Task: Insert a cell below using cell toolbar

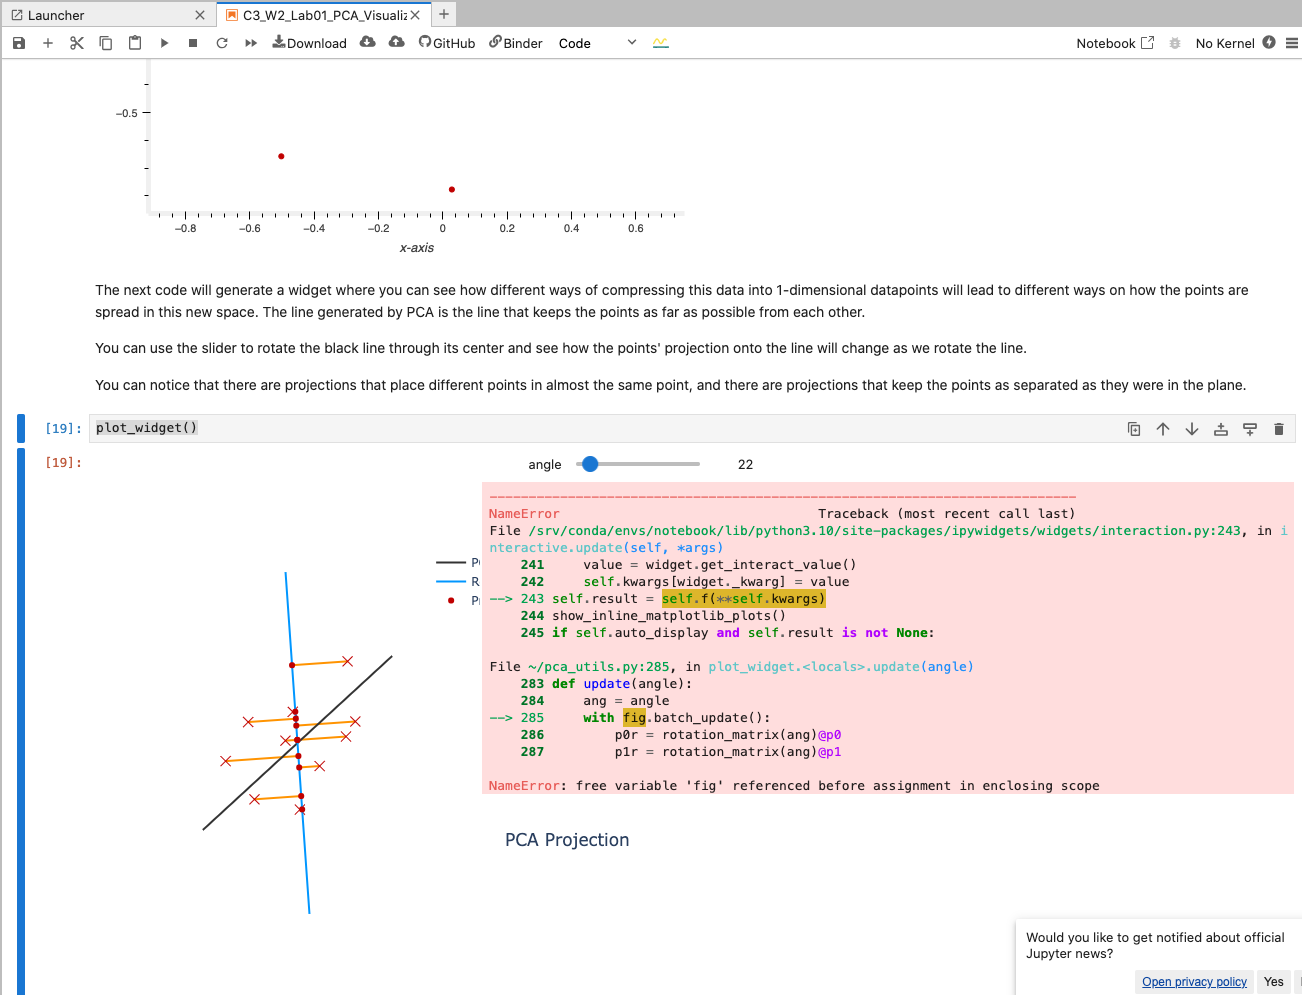Action: [x=1250, y=429]
